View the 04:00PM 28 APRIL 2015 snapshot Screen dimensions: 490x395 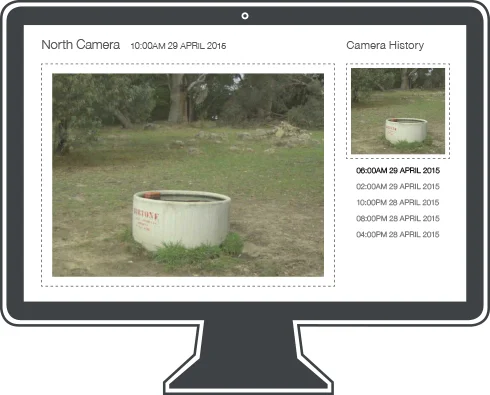[x=398, y=235]
